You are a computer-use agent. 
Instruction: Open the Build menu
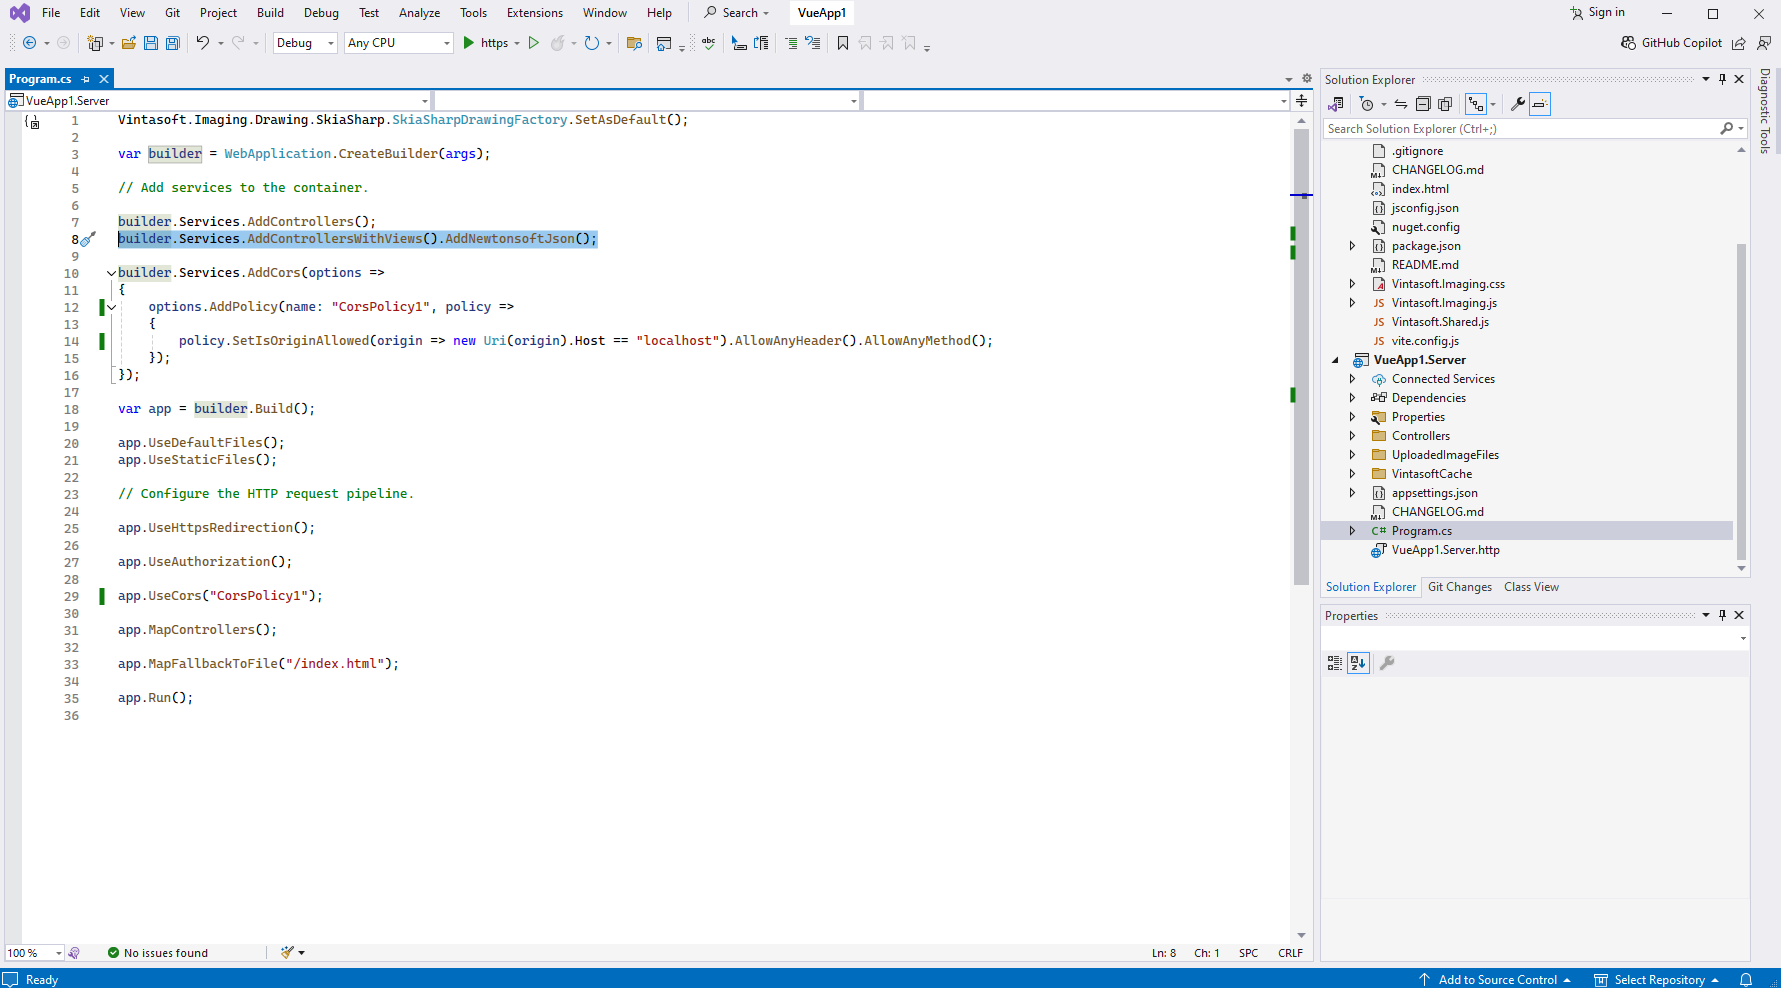270,13
